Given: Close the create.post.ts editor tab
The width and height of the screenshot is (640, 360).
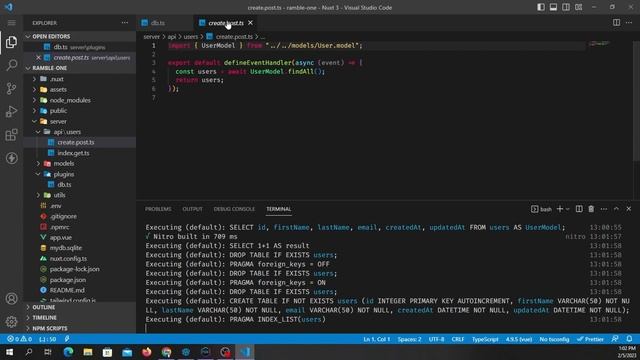Looking at the screenshot, I should click(250, 23).
